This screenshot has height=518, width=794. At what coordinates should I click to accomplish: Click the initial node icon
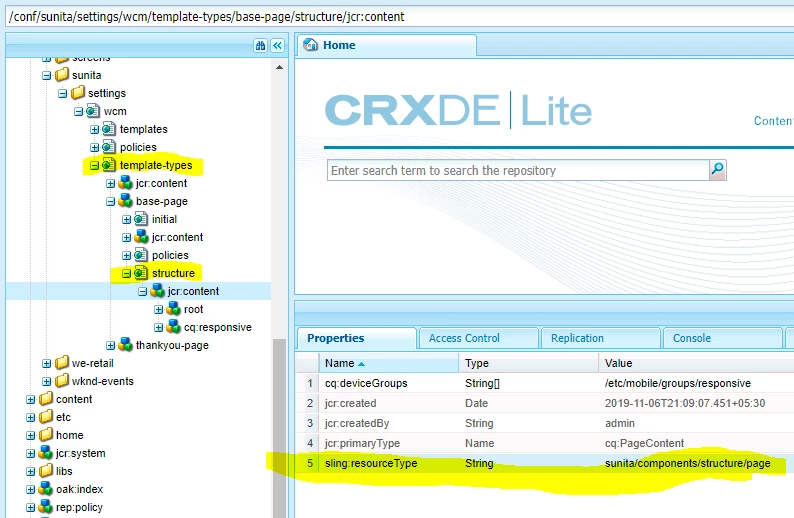(x=141, y=219)
